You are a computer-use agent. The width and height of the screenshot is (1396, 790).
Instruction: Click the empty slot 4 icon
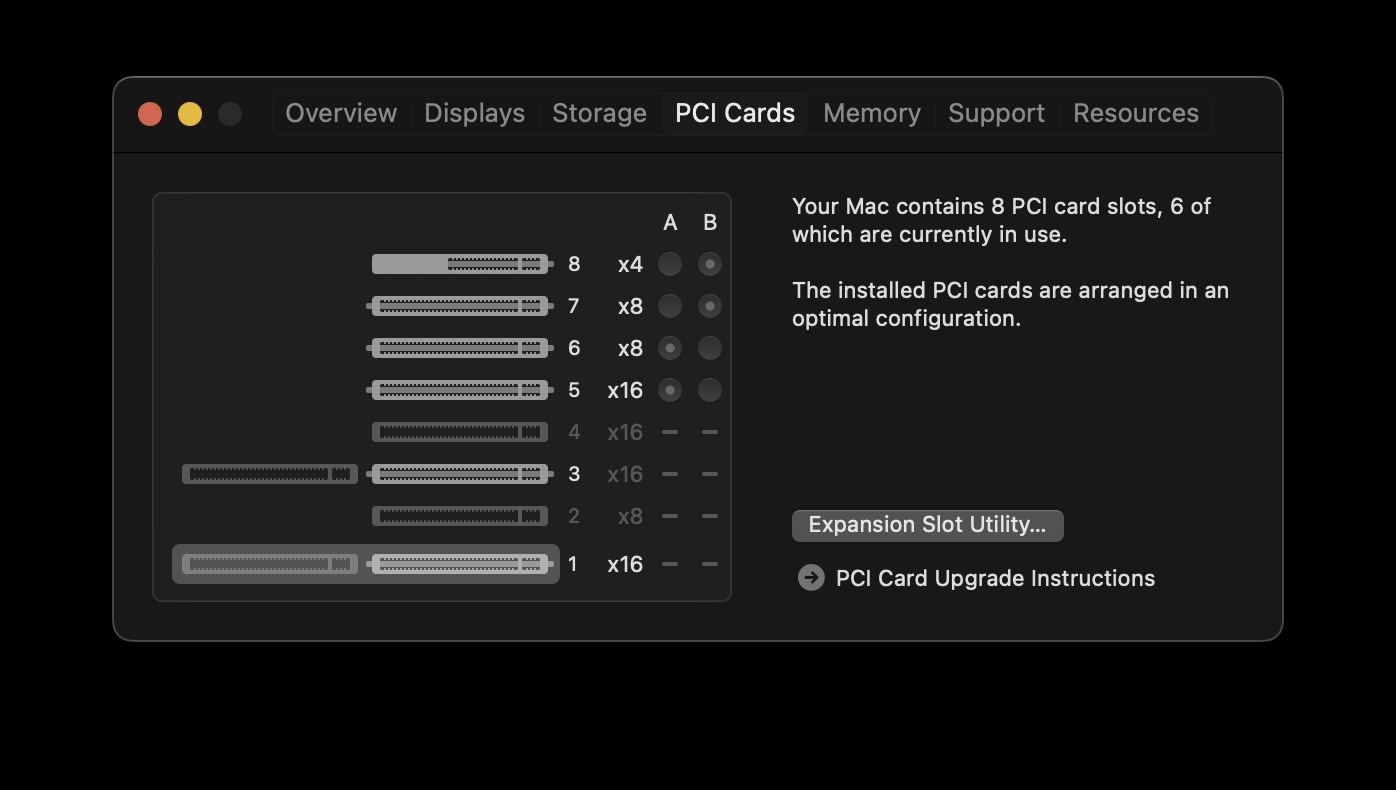460,432
